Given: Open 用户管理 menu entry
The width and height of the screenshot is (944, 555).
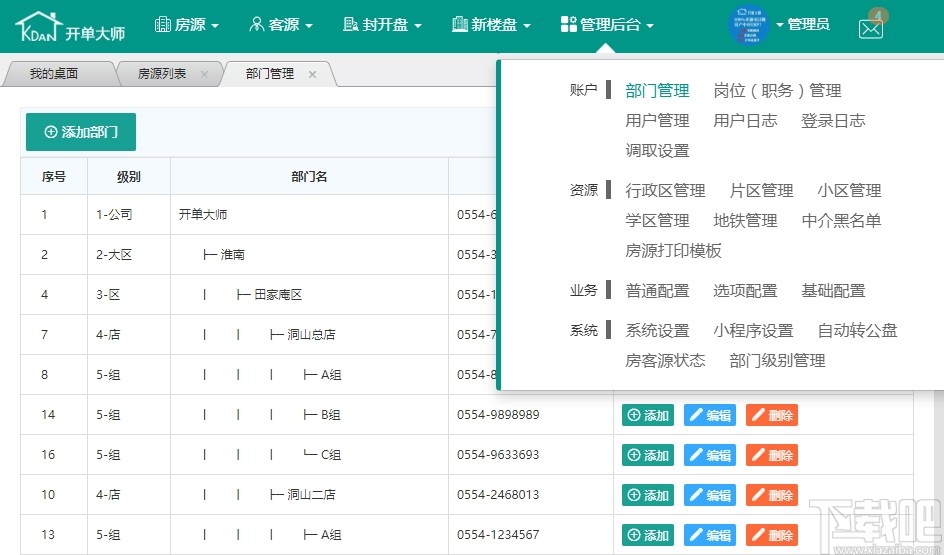Looking at the screenshot, I should click(x=657, y=121).
